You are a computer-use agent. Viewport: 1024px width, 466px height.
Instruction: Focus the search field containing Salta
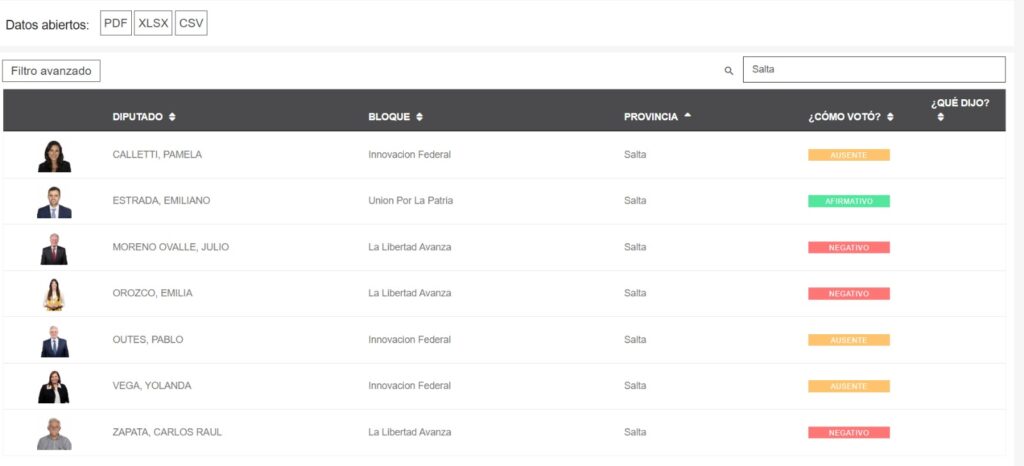point(874,69)
